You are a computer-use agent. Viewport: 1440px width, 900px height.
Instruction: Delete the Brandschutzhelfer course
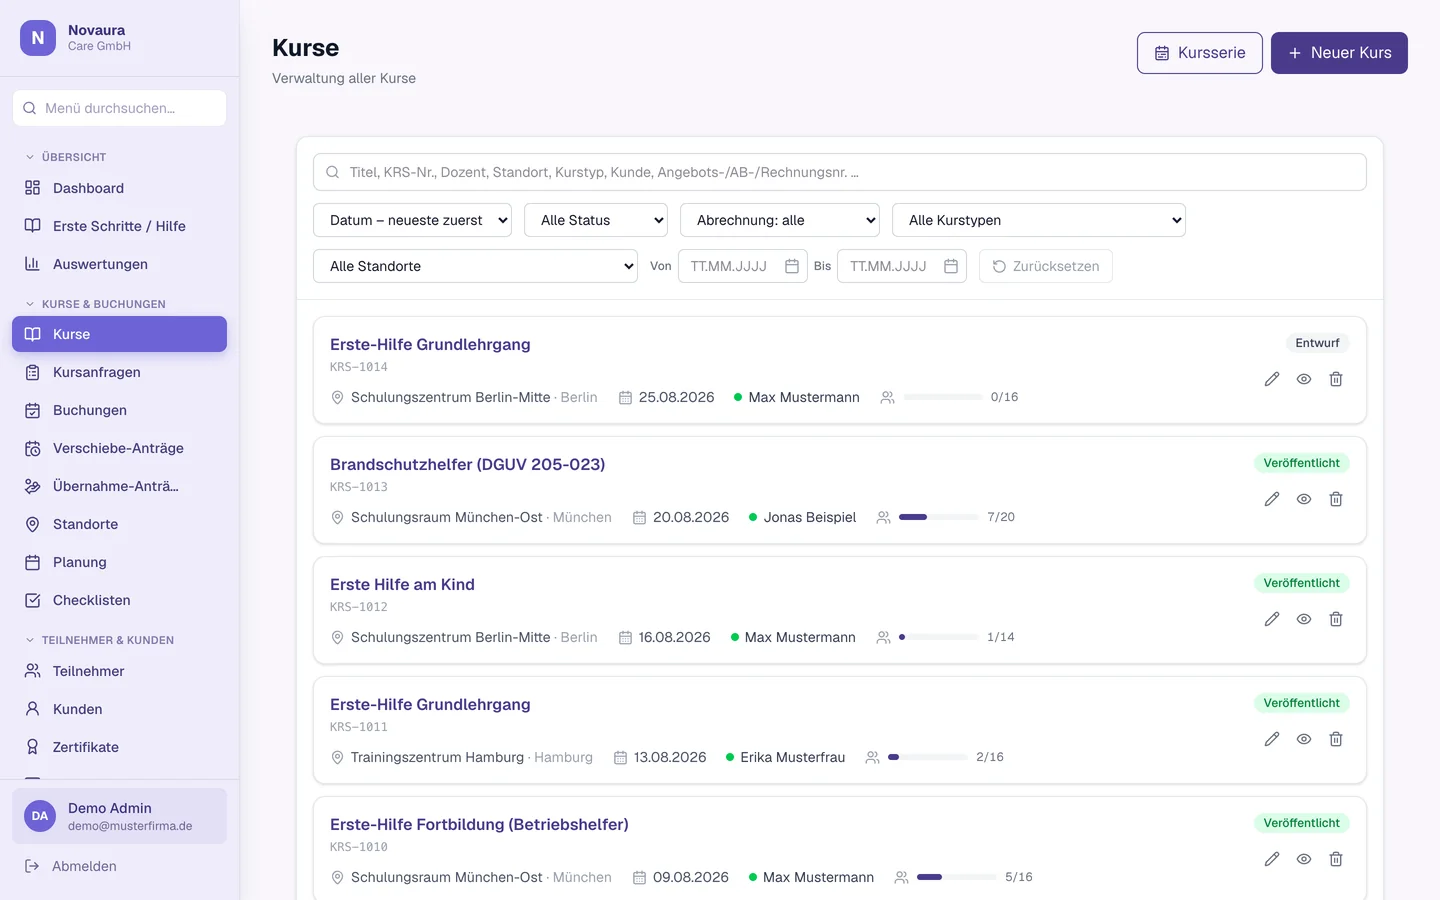point(1336,499)
